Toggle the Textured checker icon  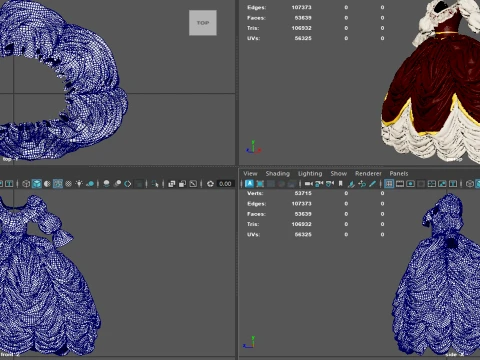[68, 184]
